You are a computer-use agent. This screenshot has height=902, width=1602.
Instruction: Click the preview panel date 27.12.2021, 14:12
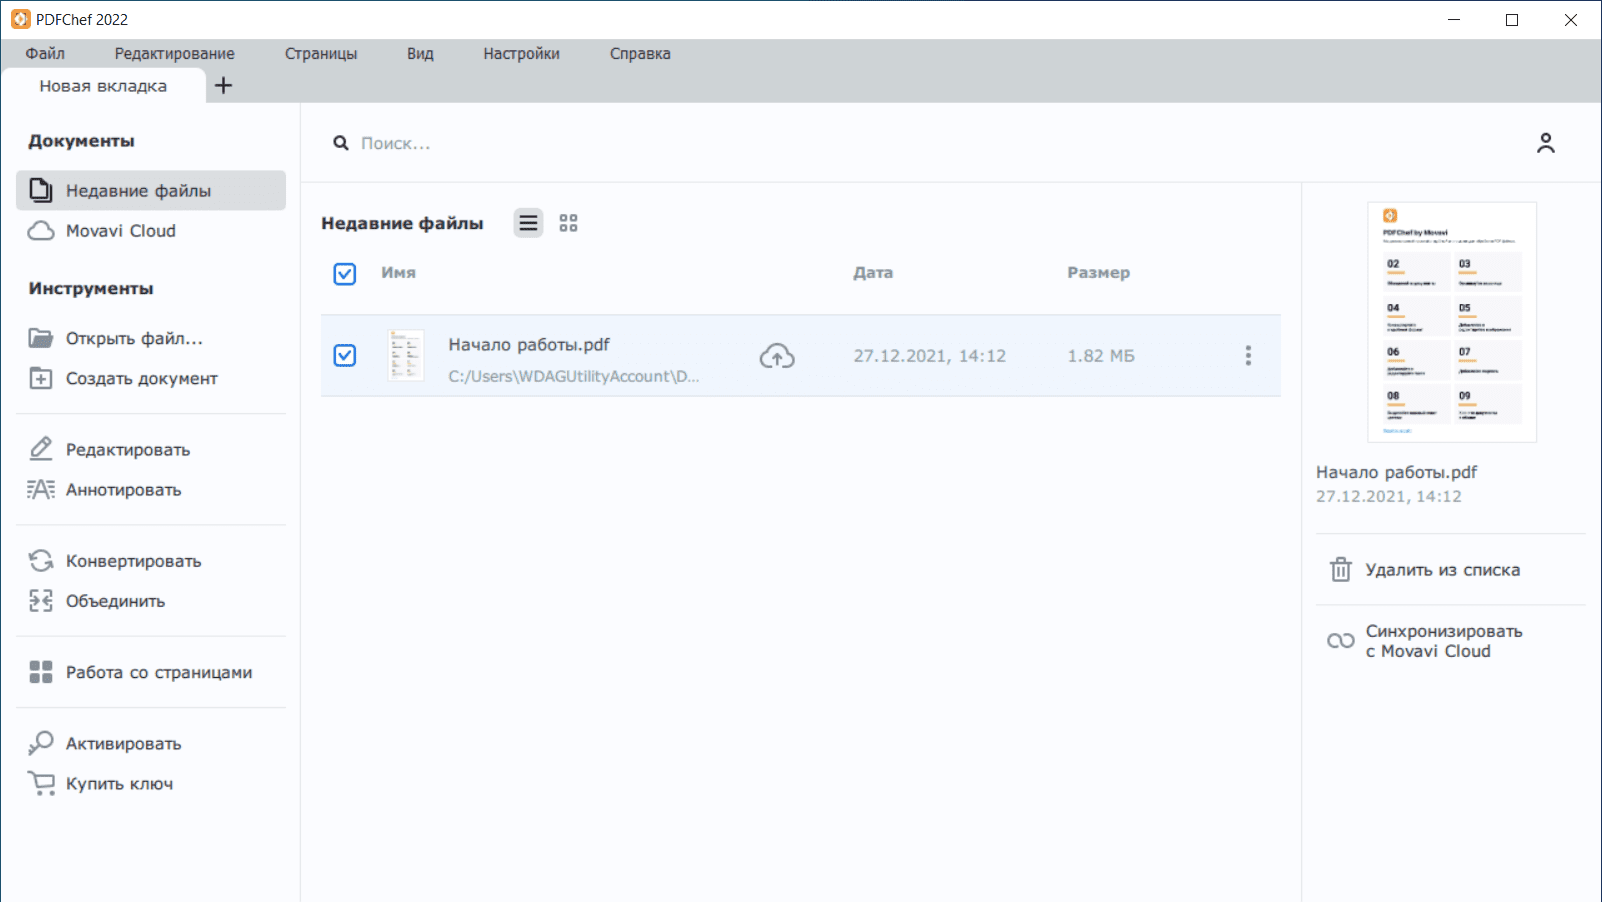(1389, 497)
